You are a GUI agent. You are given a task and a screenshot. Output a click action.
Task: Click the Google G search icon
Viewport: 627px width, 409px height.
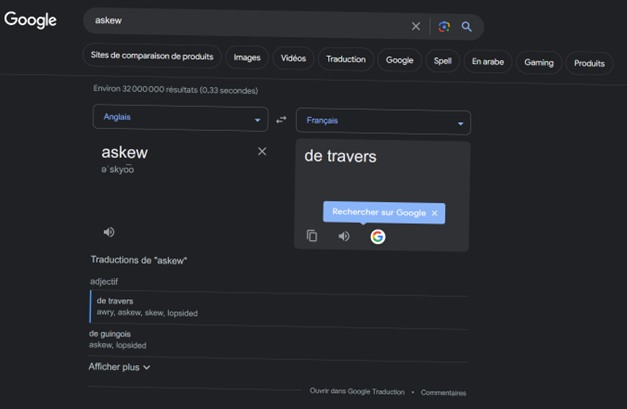[x=377, y=237]
